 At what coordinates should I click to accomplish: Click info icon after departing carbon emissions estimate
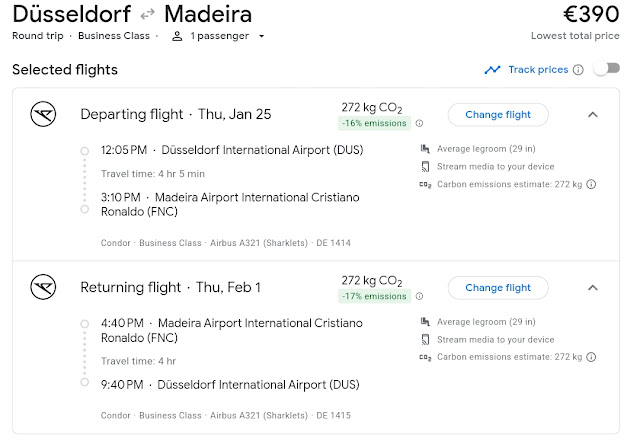tap(592, 184)
